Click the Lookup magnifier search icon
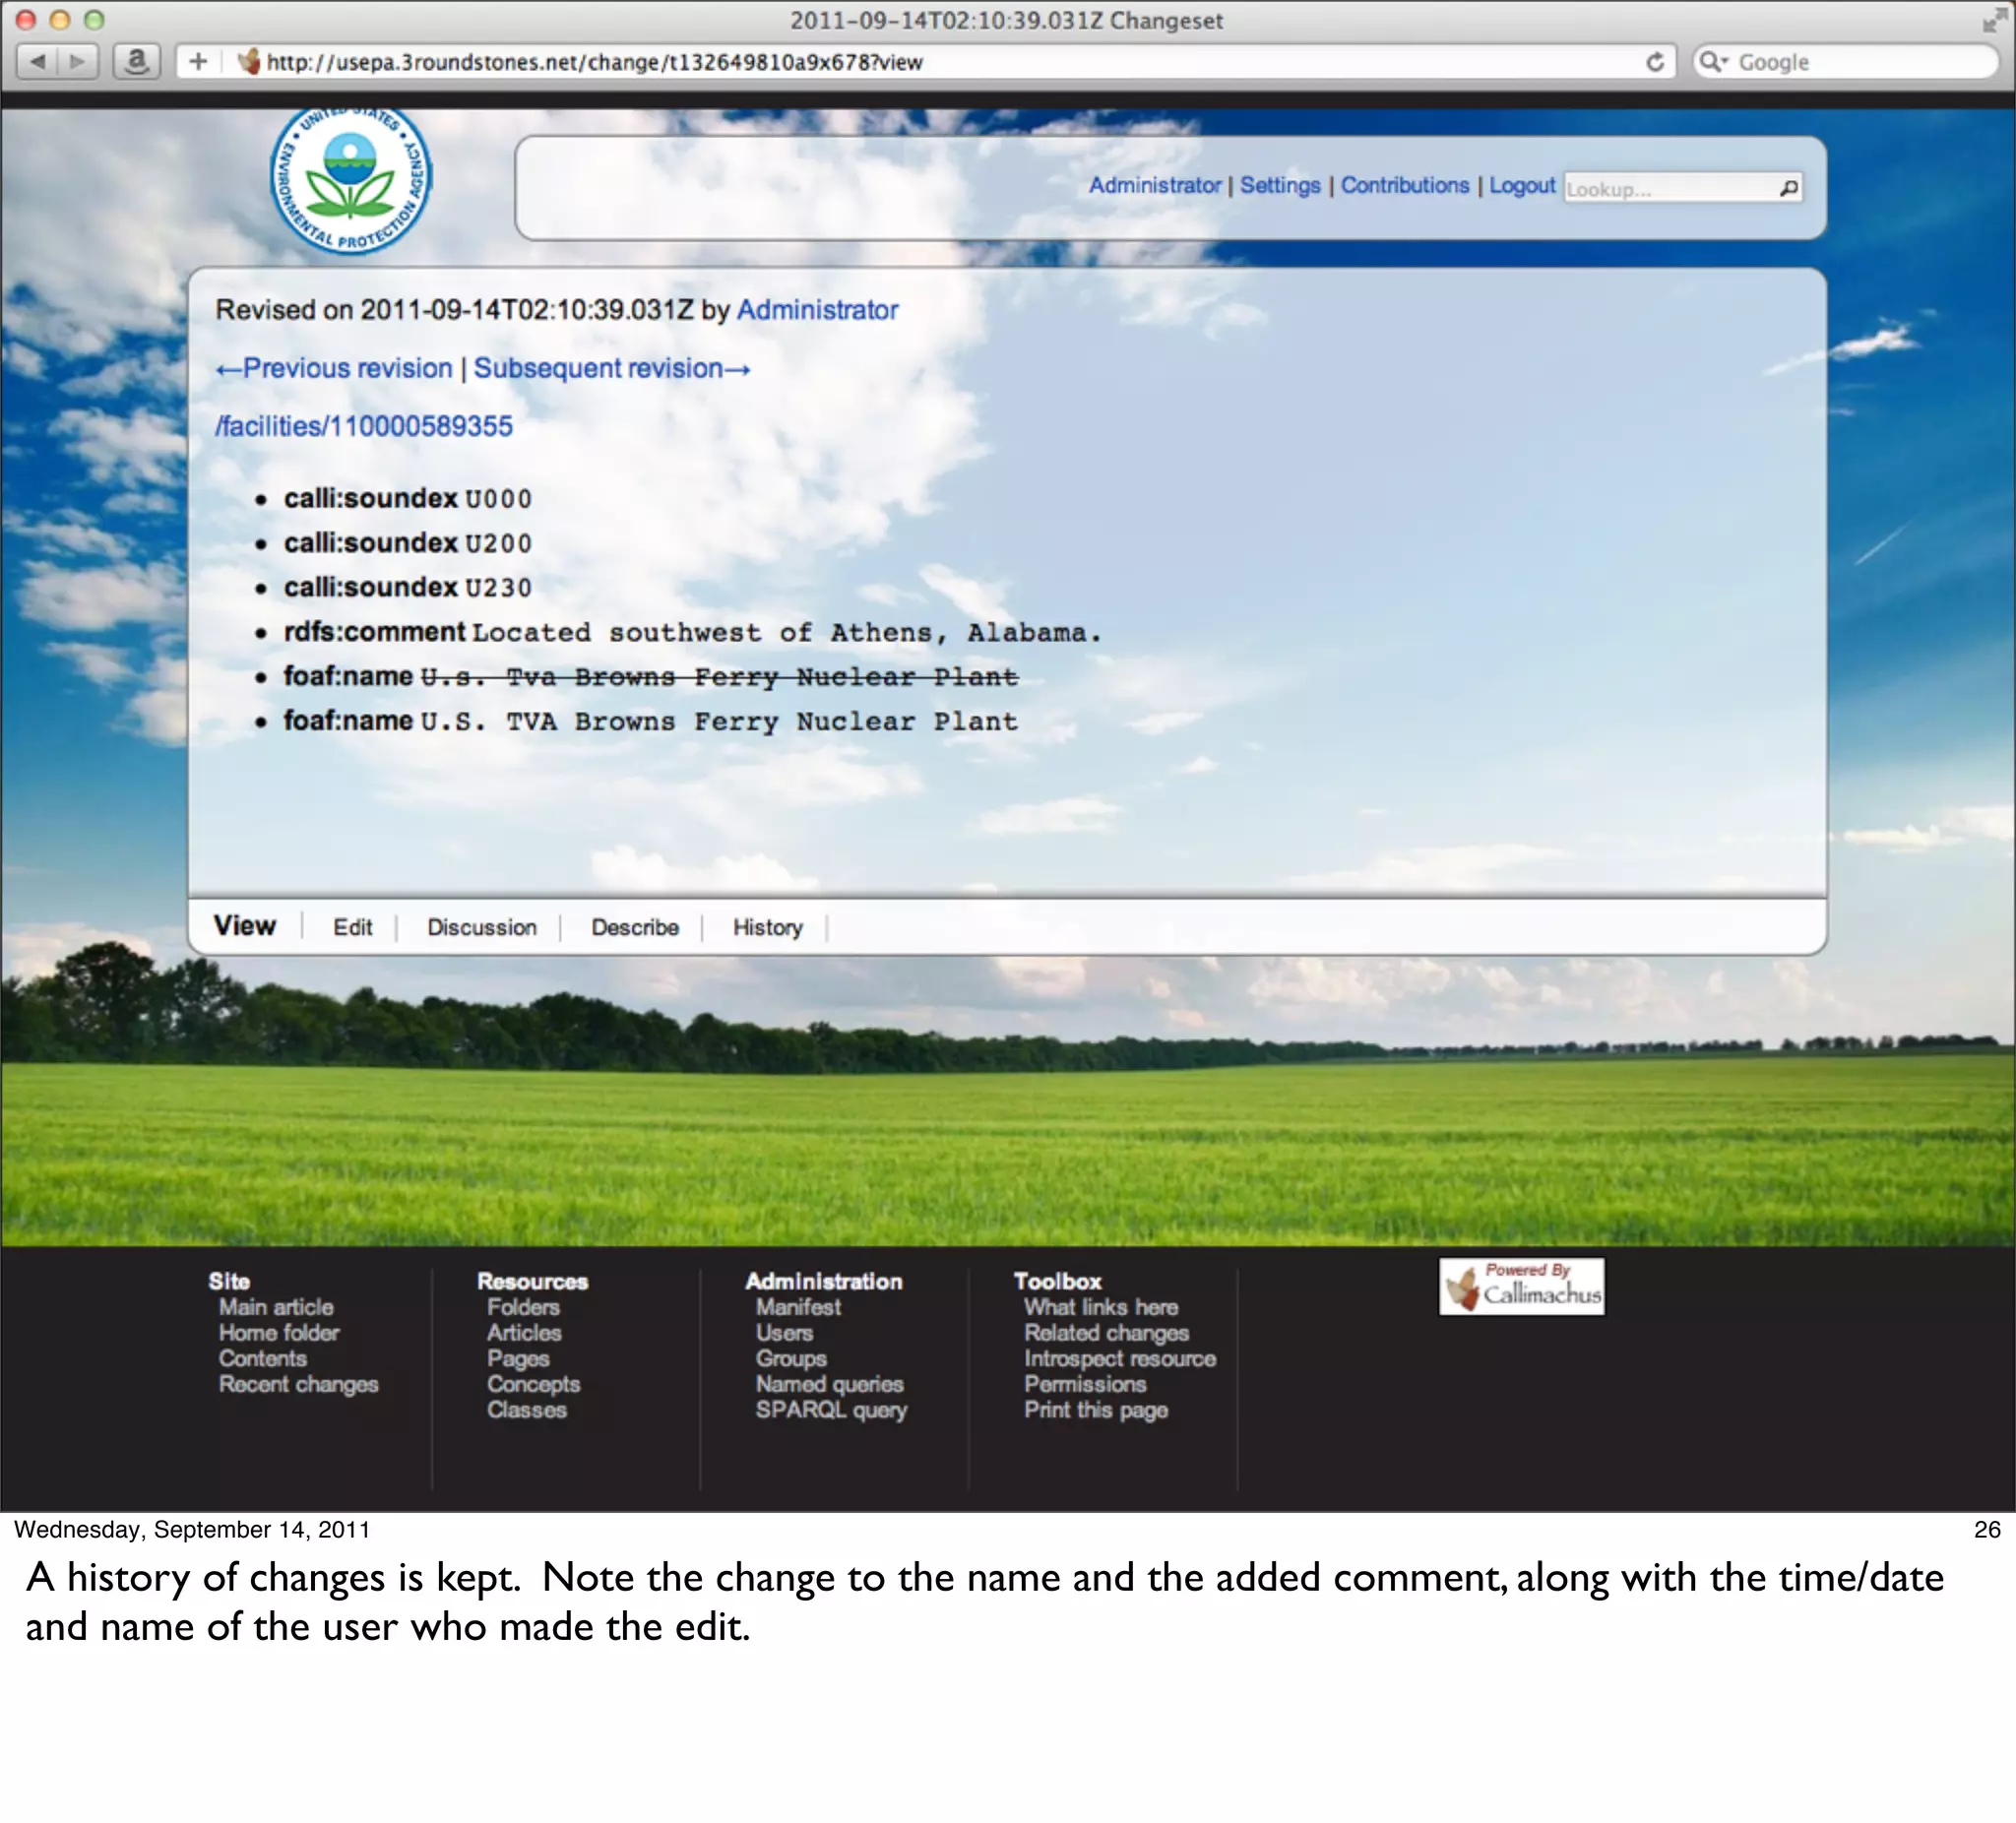The width and height of the screenshot is (2016, 1823). coord(1788,188)
